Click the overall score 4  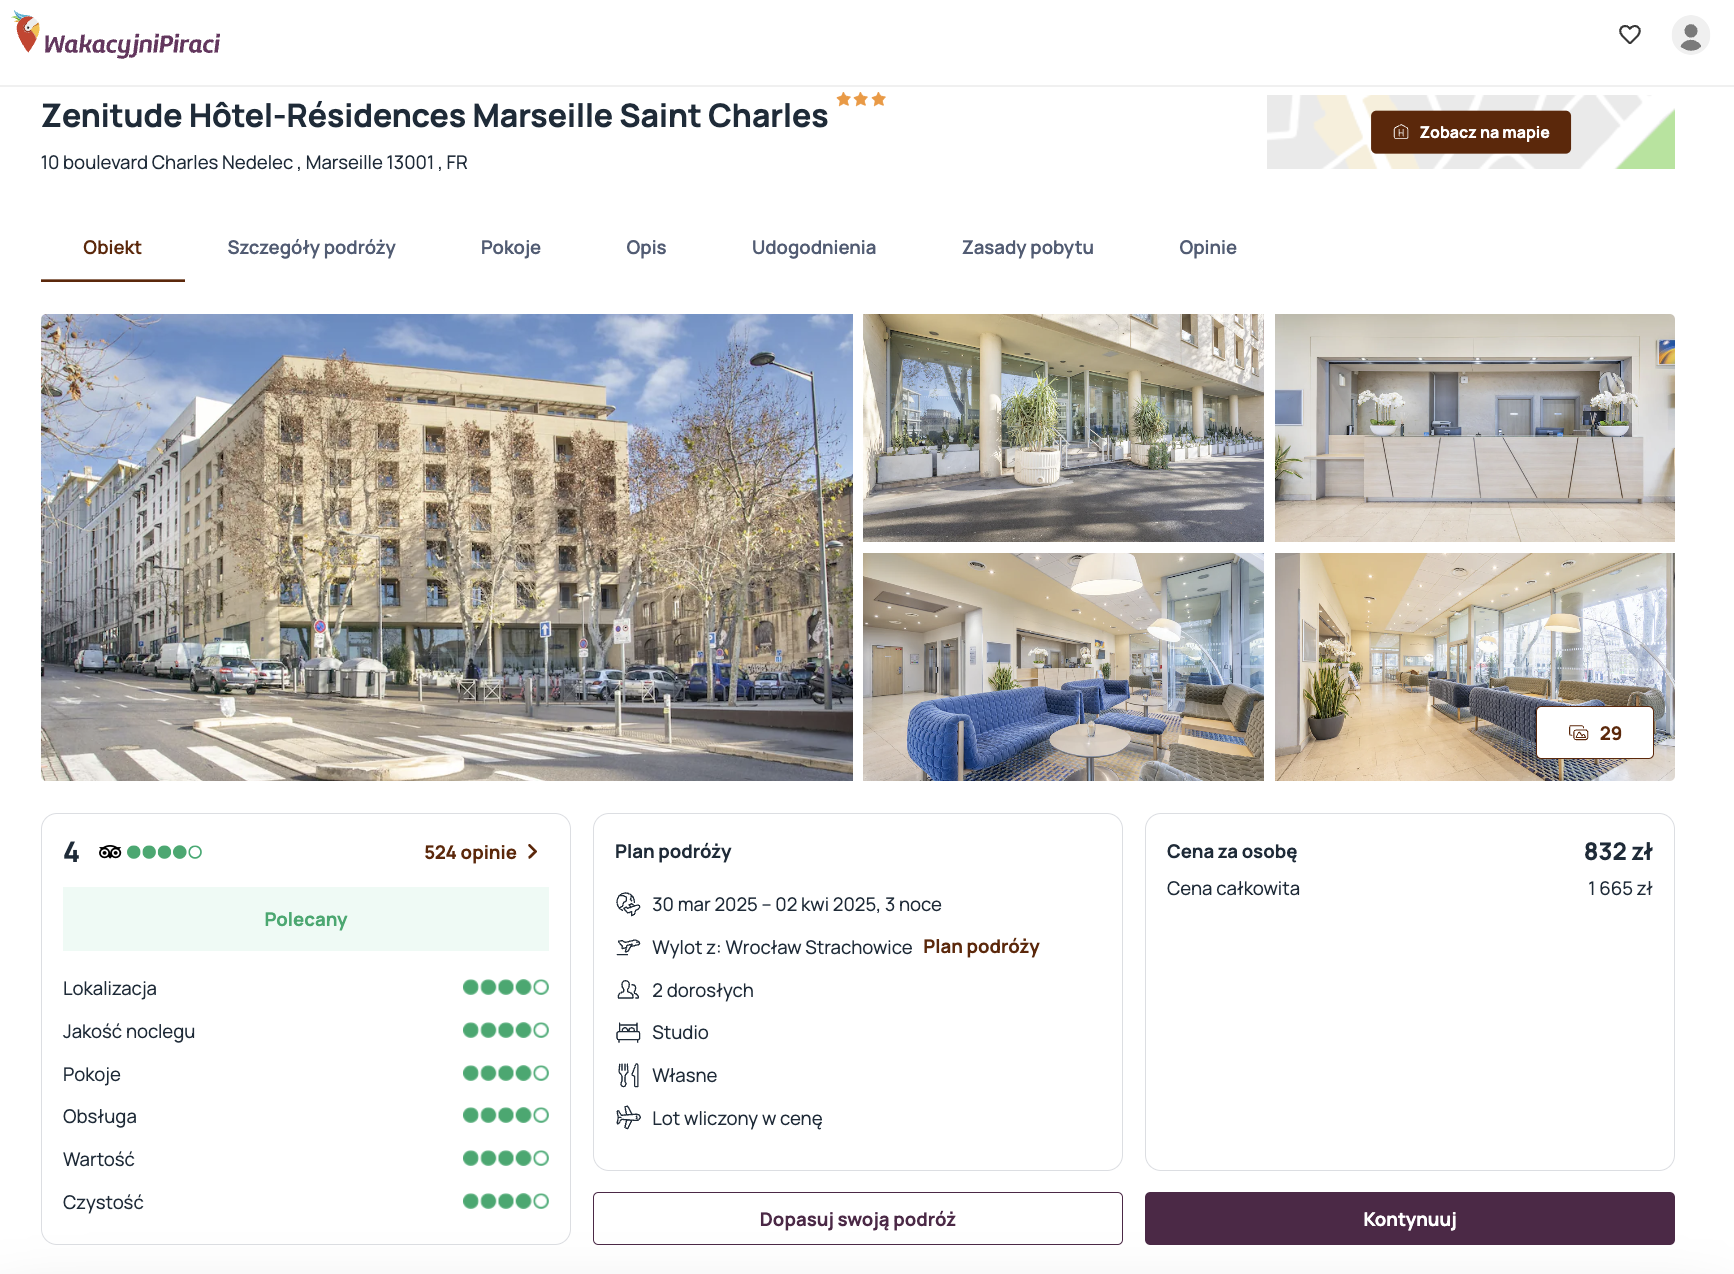click(x=72, y=852)
